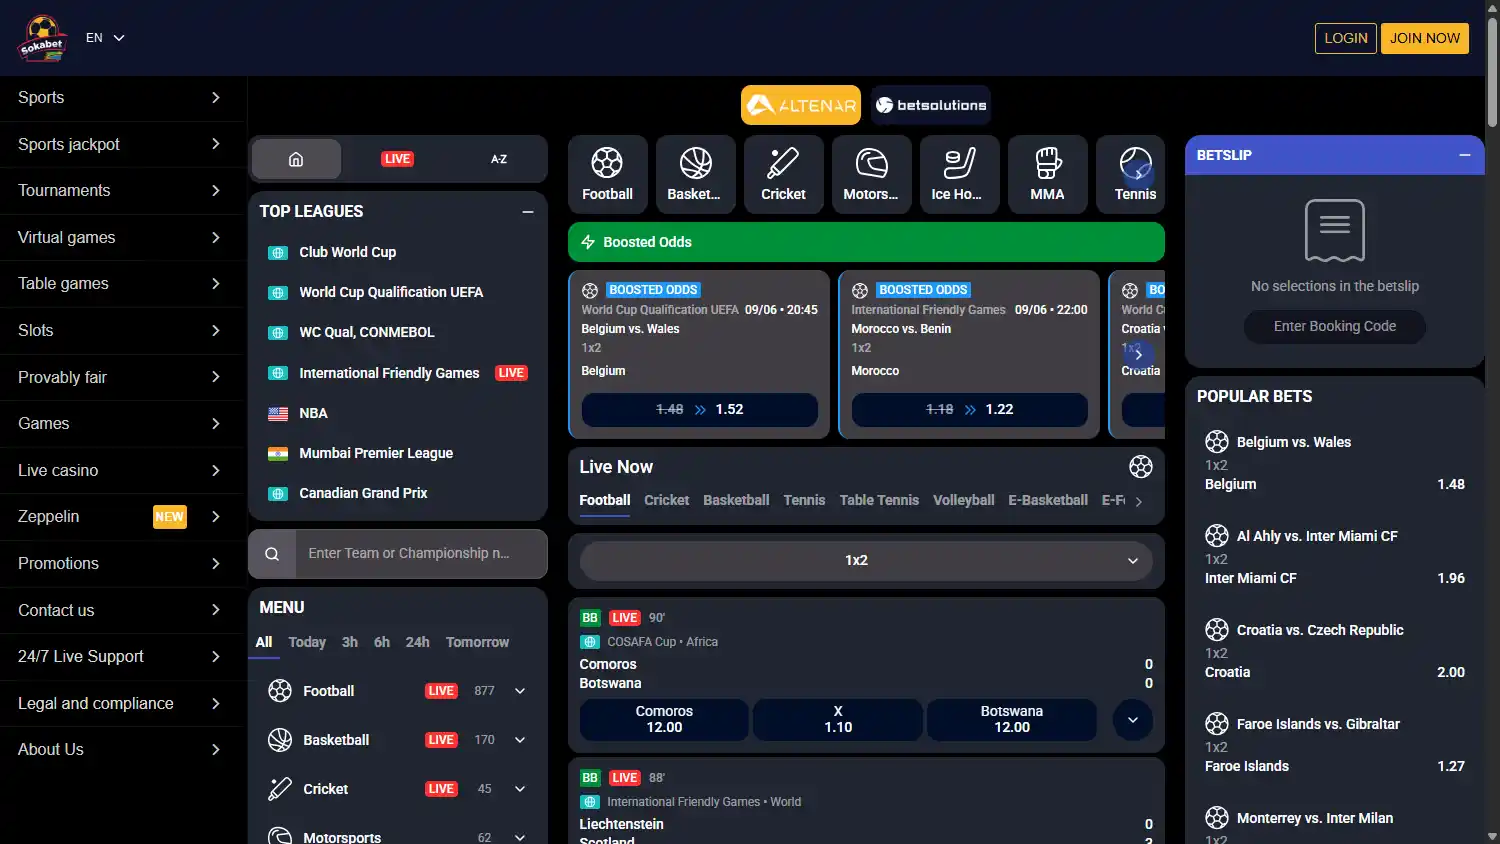Screen dimensions: 1500x844
Task: Expand the Sports sidebar menu
Action: 122,98
